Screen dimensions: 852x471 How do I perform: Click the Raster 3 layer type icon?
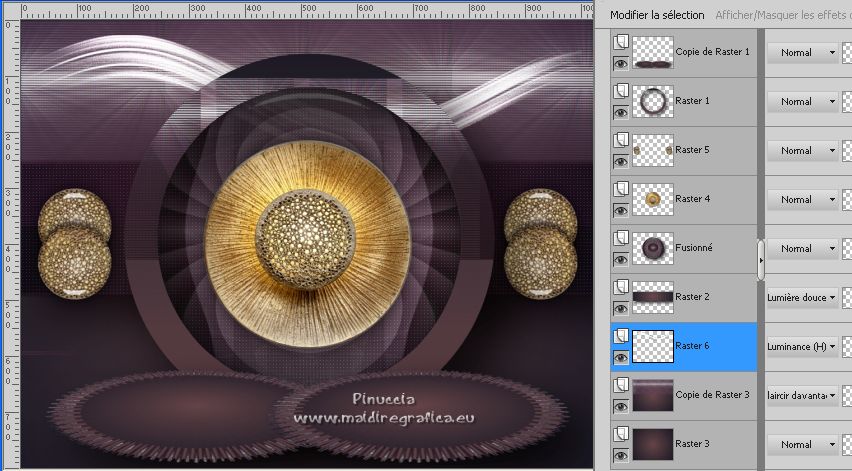click(620, 434)
